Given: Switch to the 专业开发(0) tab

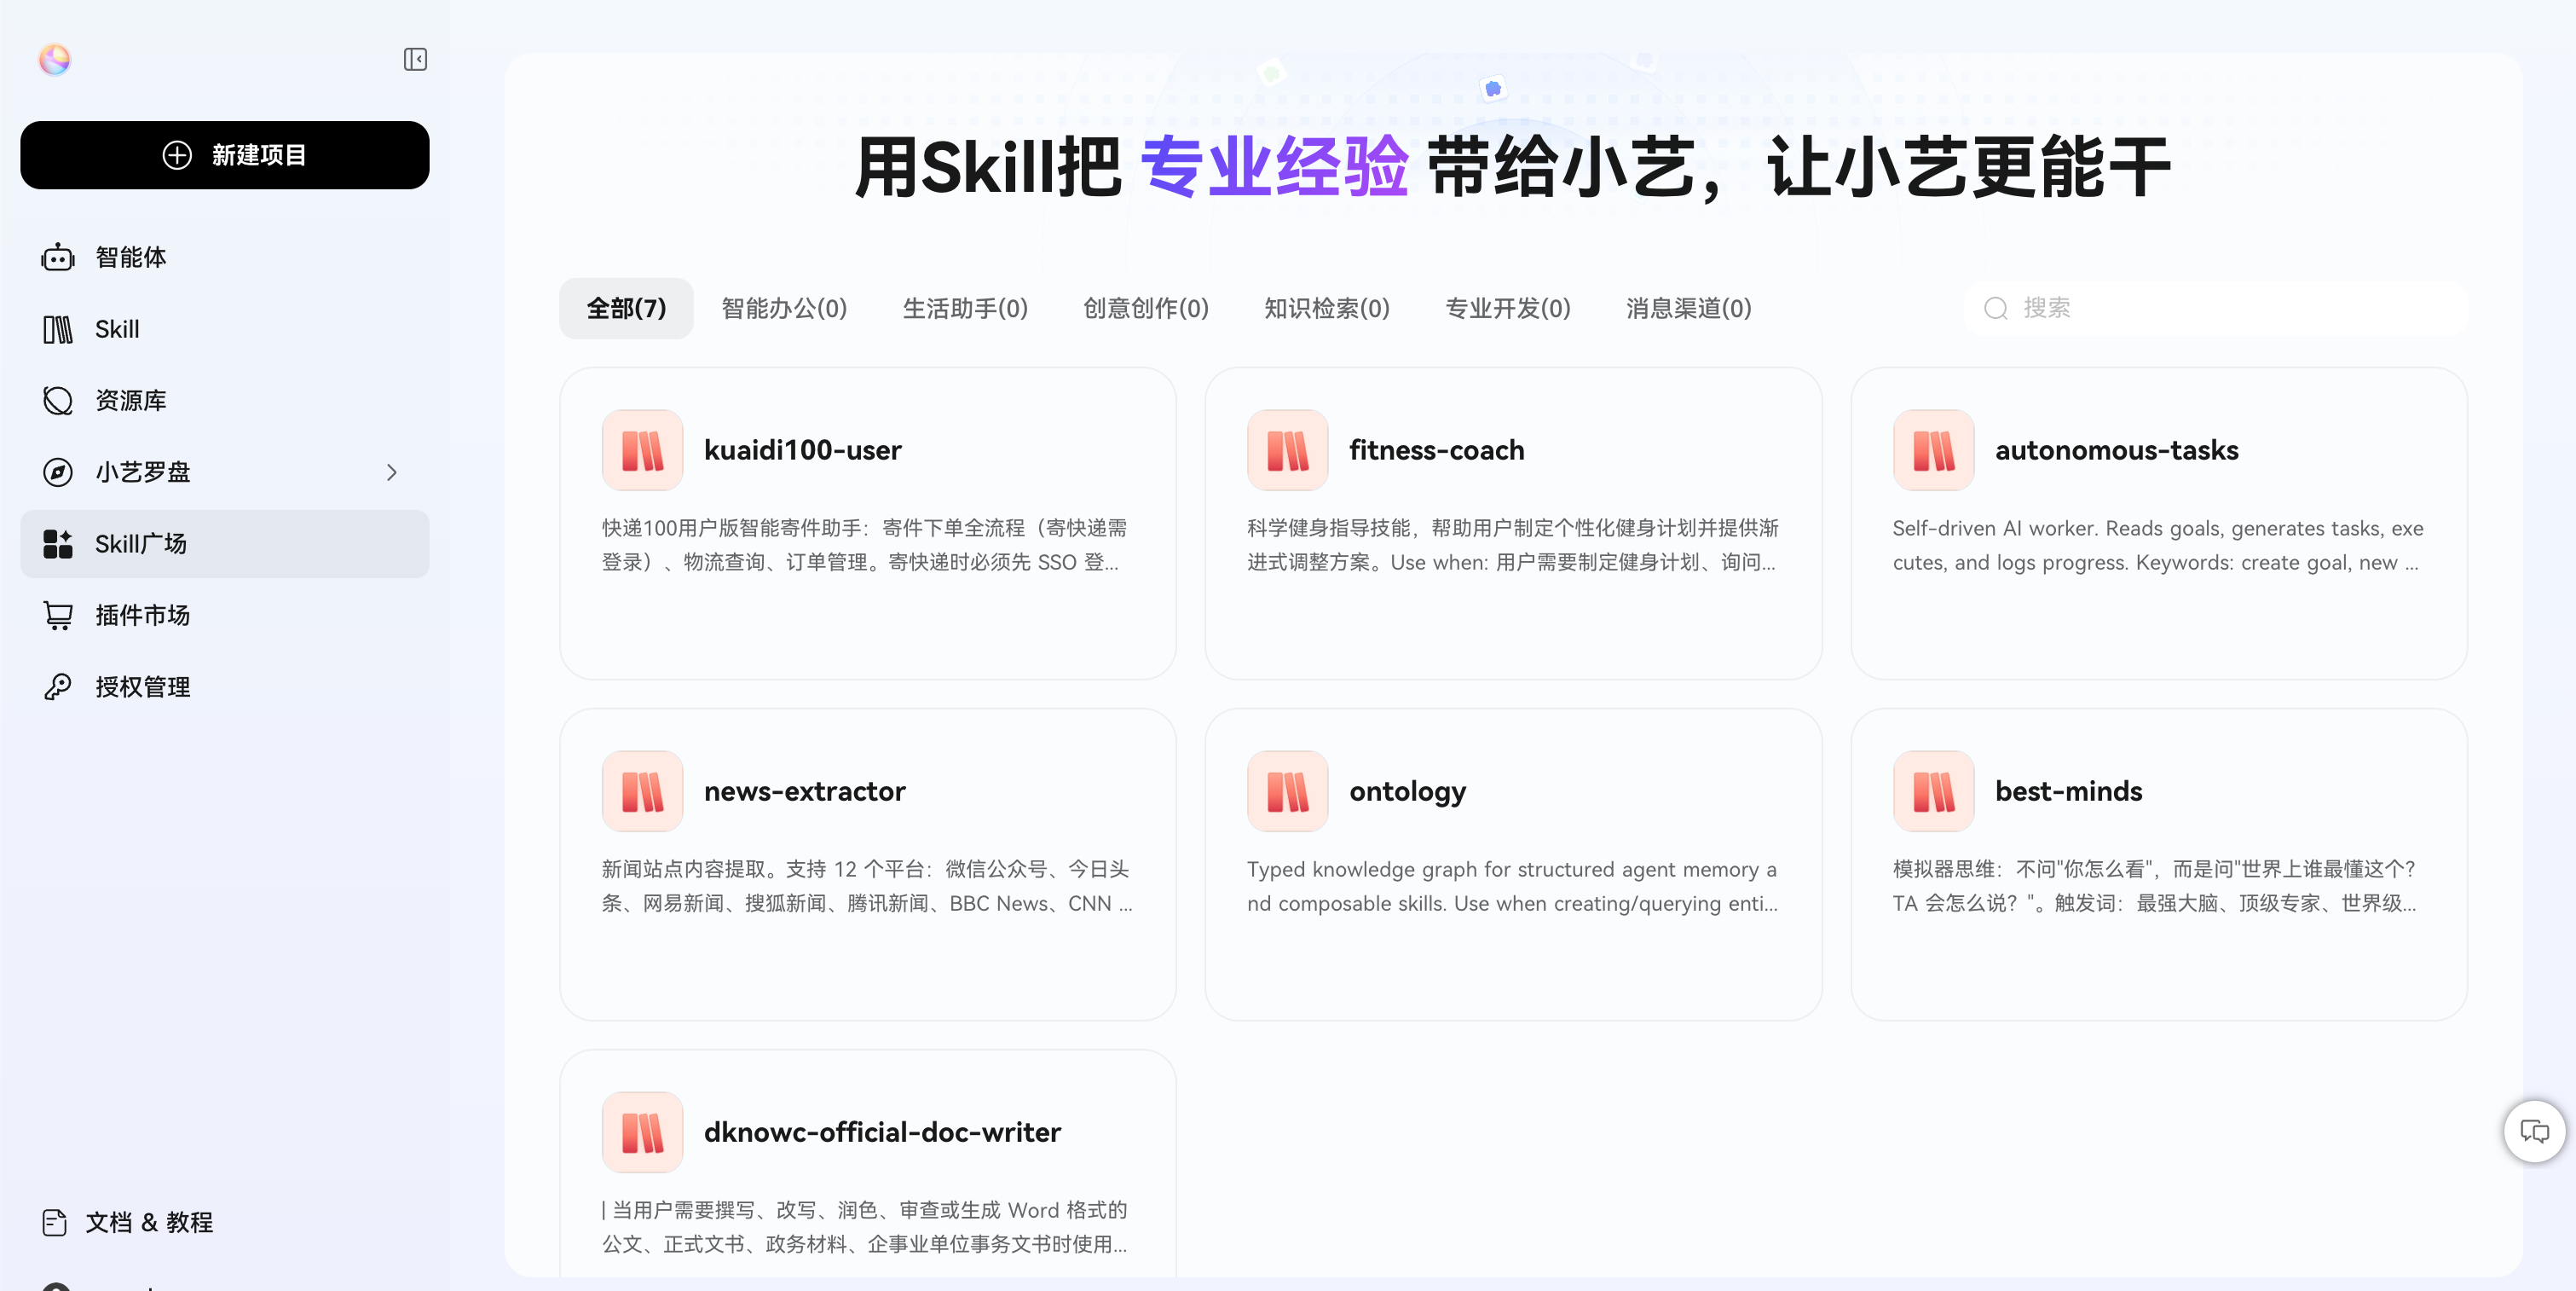Looking at the screenshot, I should pos(1508,308).
